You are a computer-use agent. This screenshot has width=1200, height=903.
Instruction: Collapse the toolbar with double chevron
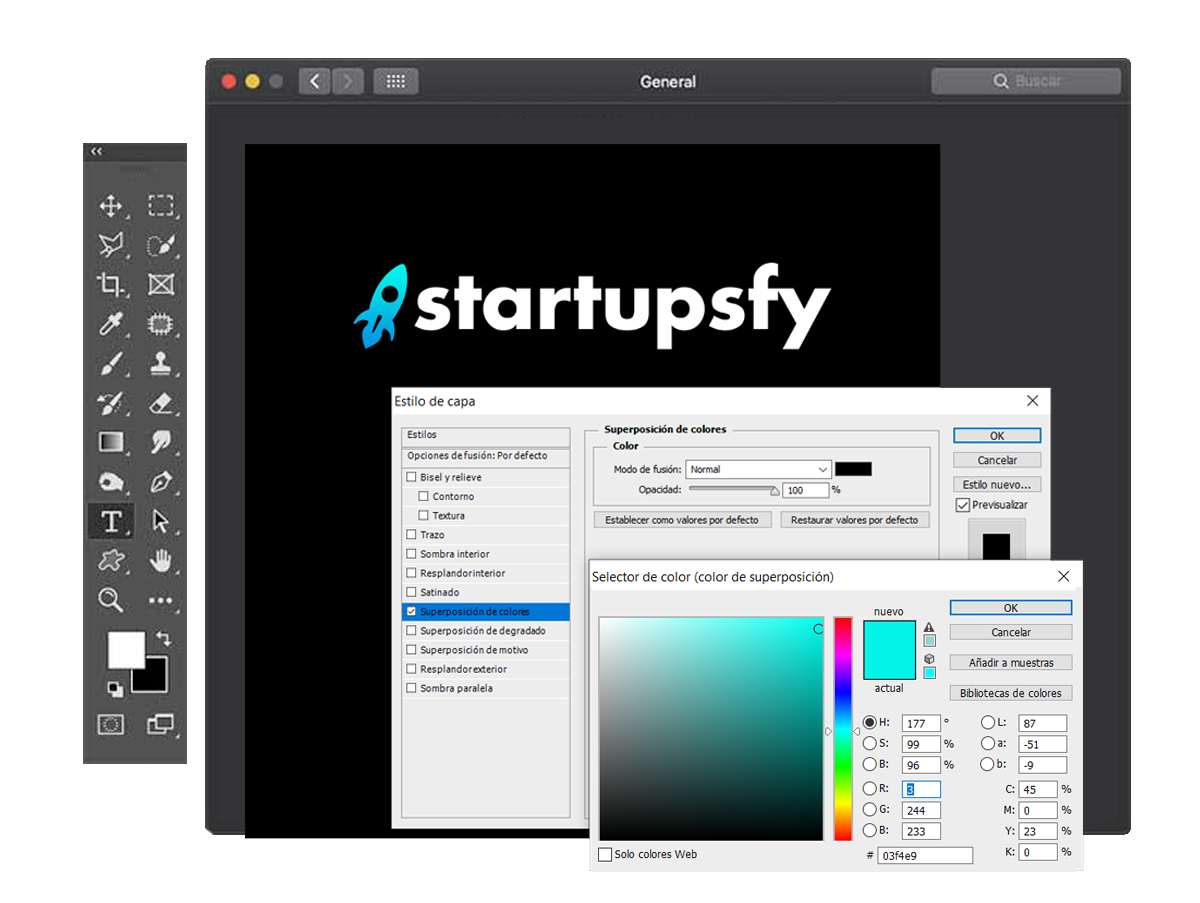tap(96, 151)
